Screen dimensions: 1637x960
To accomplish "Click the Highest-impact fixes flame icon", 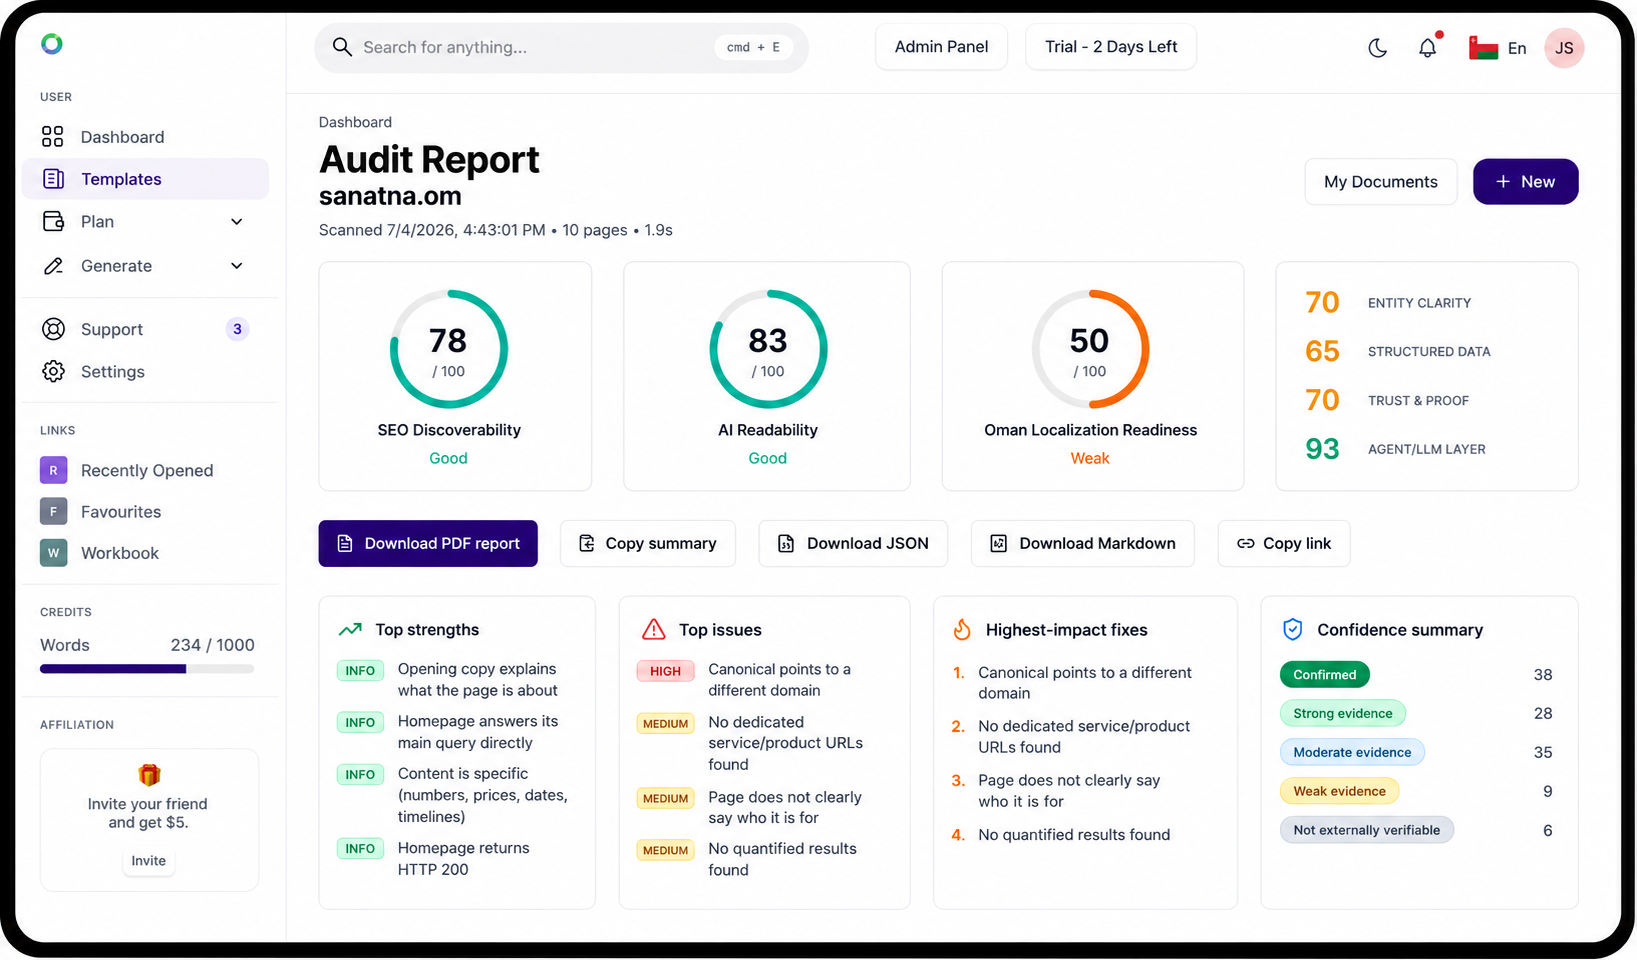I will (x=961, y=629).
